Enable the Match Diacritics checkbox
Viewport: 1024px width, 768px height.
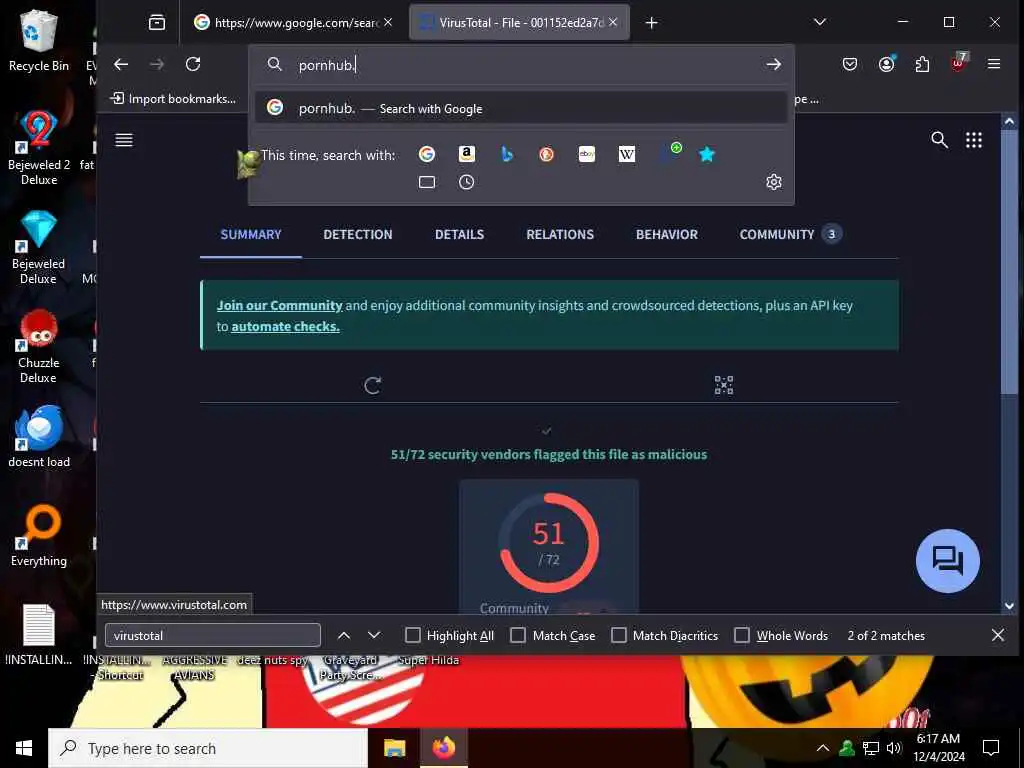(x=618, y=635)
